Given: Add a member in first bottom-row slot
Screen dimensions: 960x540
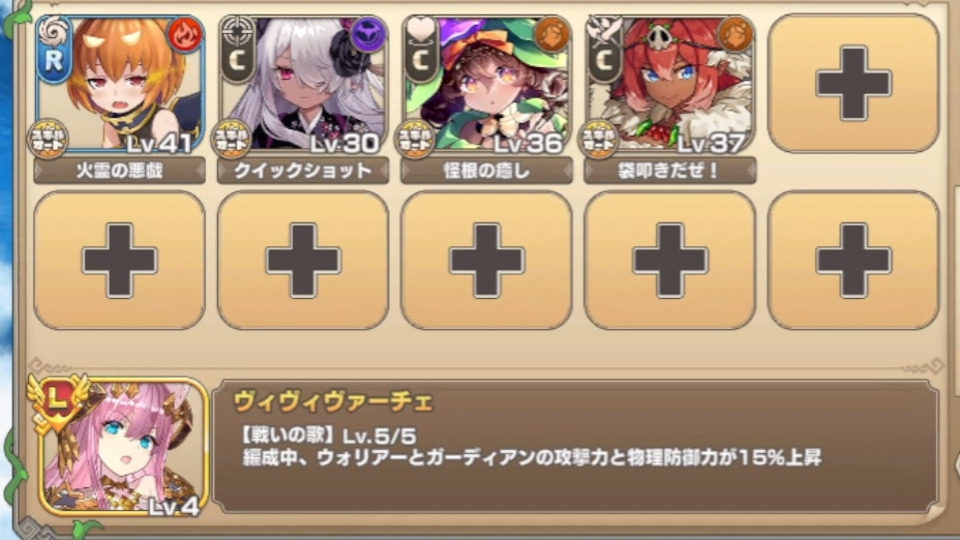Looking at the screenshot, I should (x=119, y=260).
